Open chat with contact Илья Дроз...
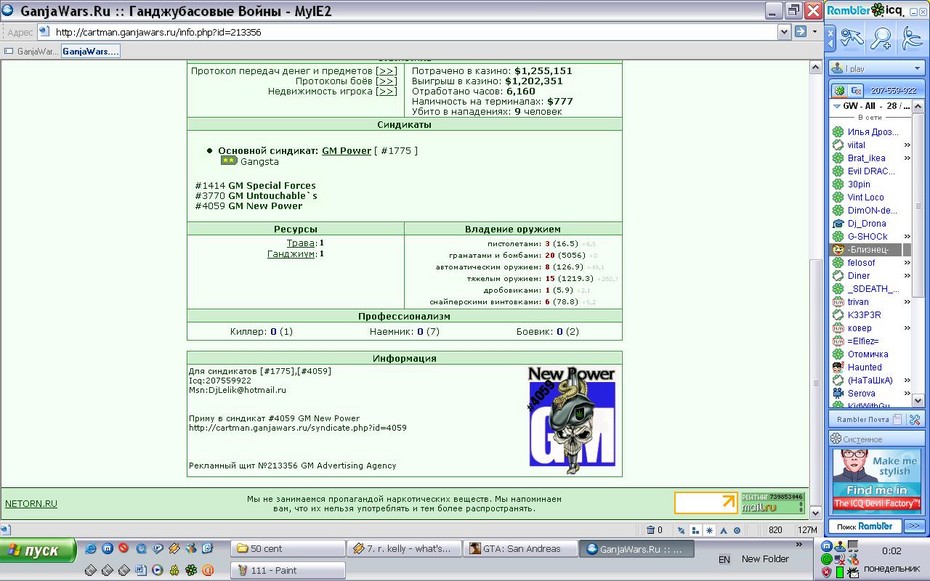Viewport: 930px width, 581px height. click(872, 132)
